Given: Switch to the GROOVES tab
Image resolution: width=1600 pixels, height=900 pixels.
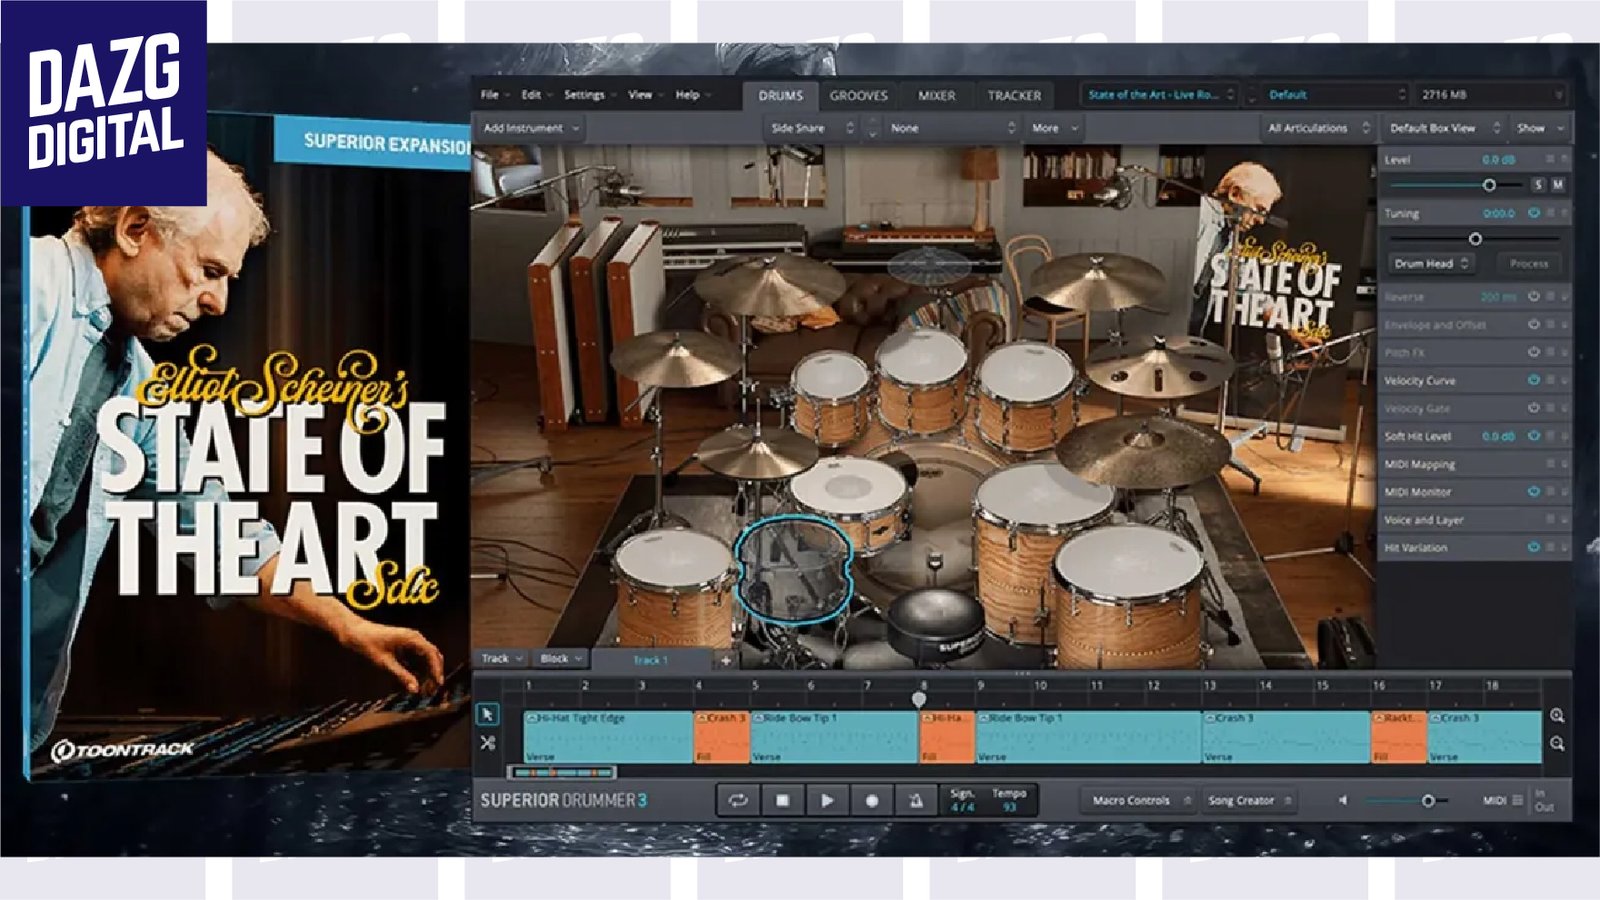Looking at the screenshot, I should 858,96.
